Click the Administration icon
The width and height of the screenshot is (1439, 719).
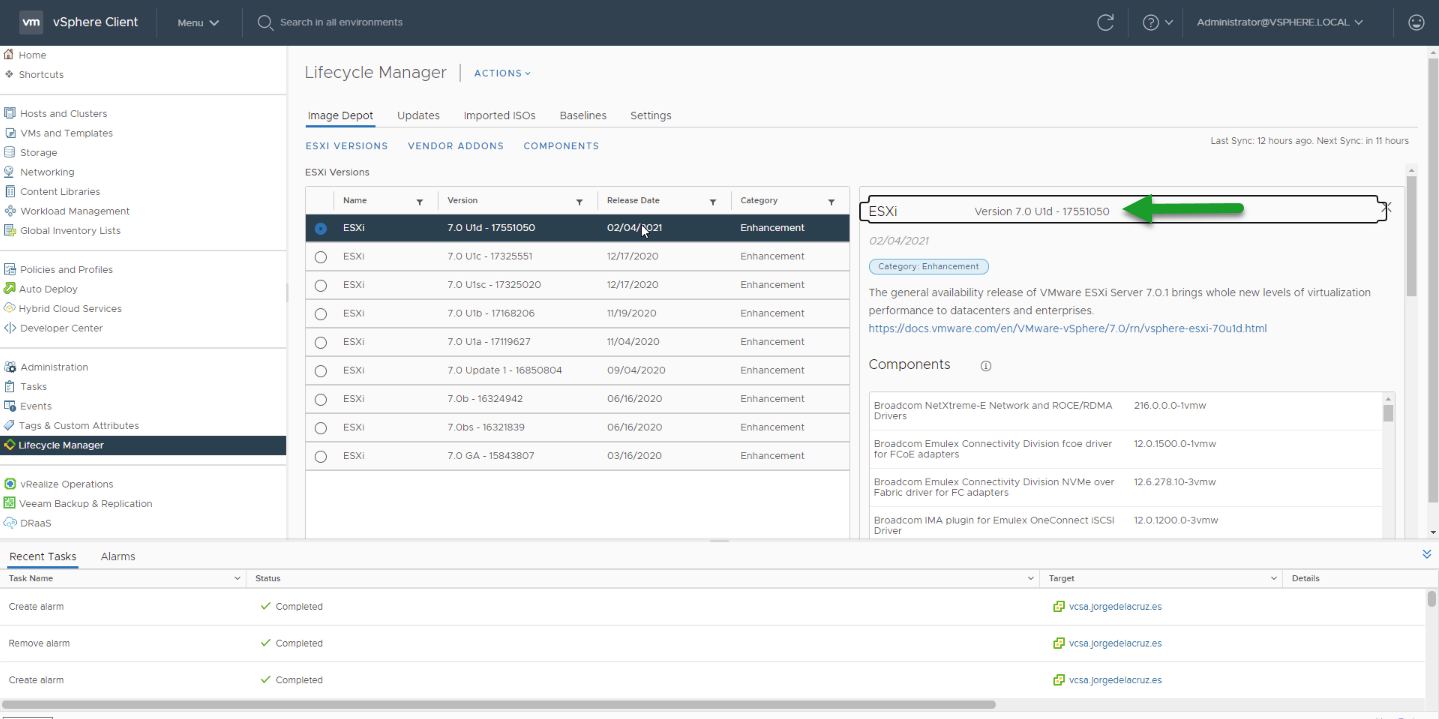tap(10, 367)
